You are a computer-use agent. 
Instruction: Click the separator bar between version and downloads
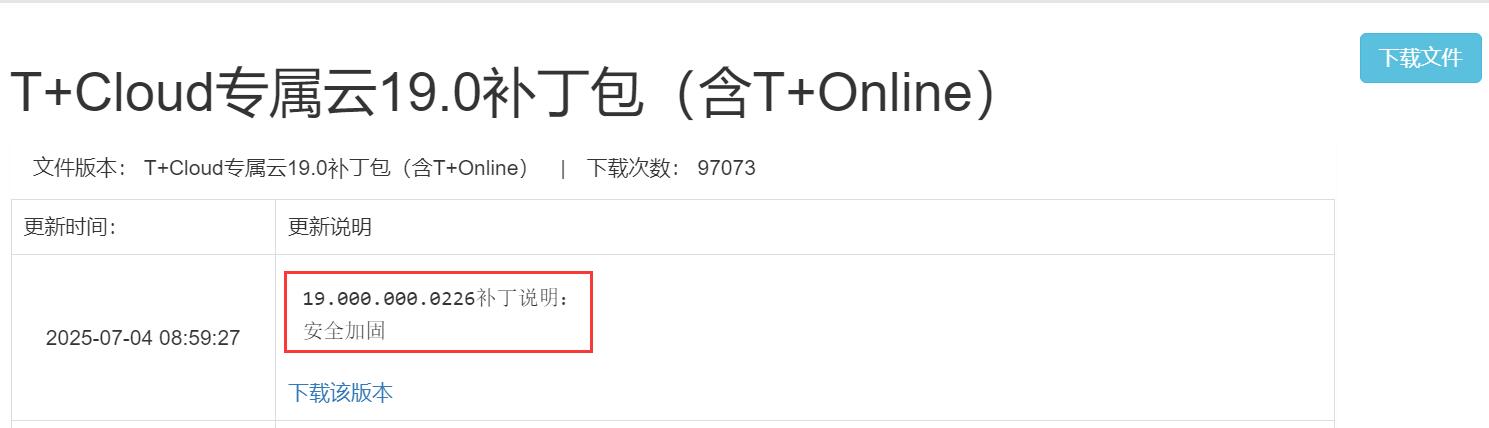[563, 168]
